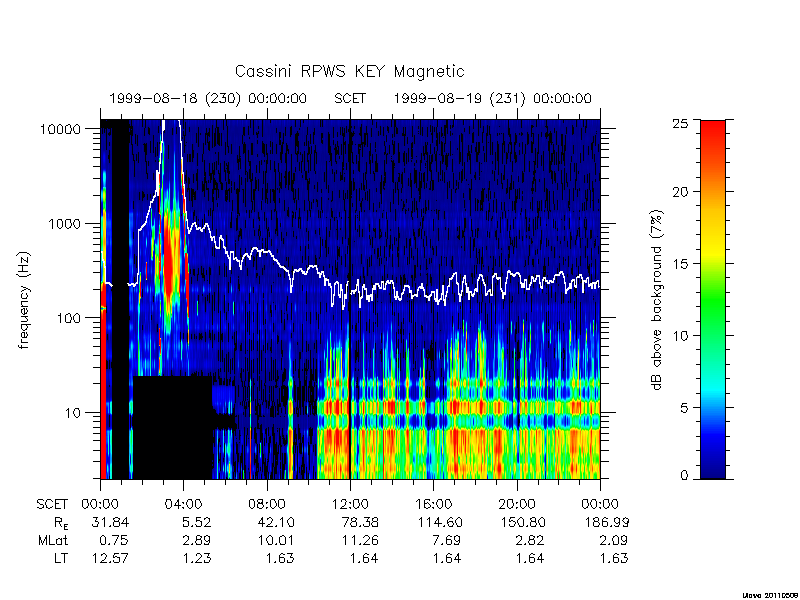Click the 20 label on the colorbar
Viewport: 800px width, 600px height.
coord(681,192)
